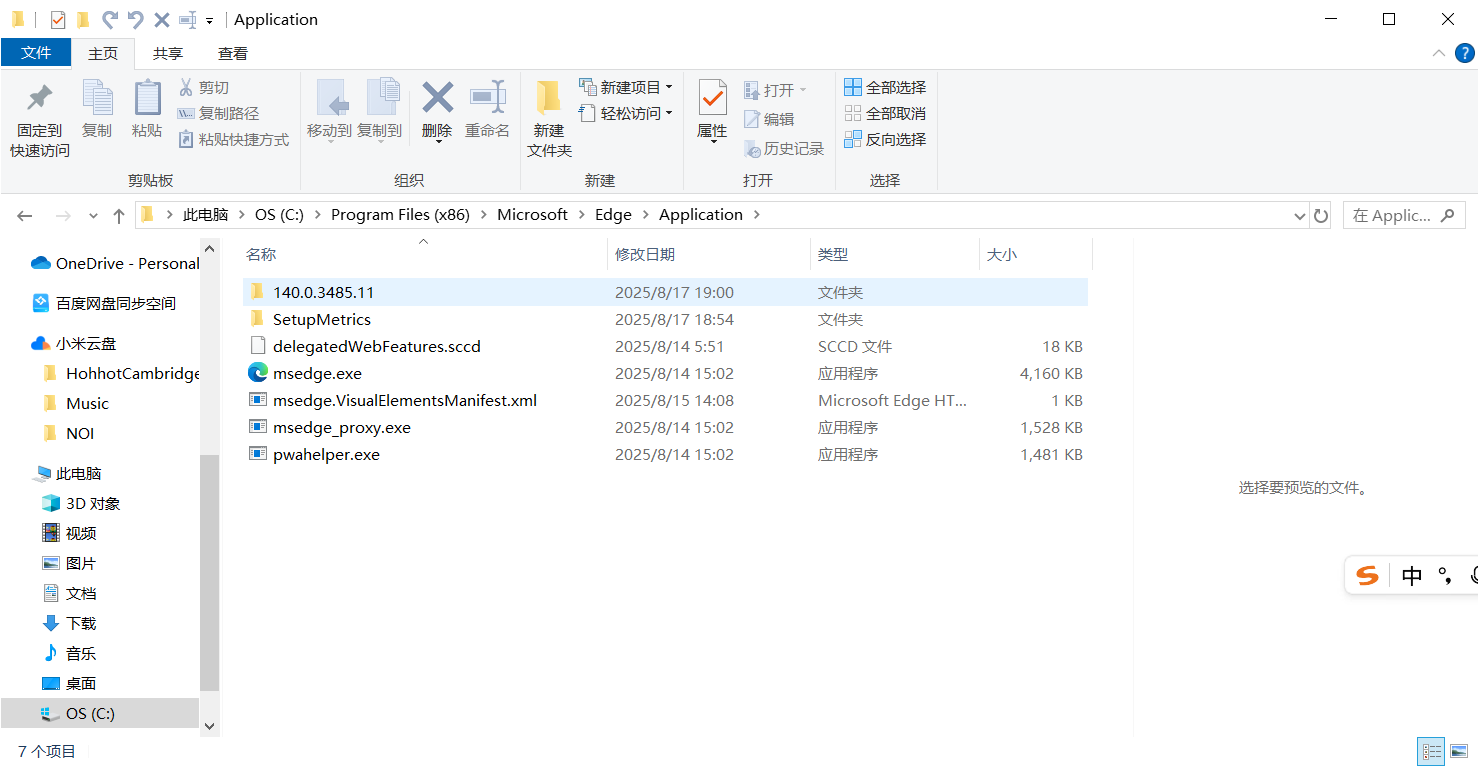Open the 复制到 copy-to menu
1478x766 pixels.
[380, 112]
